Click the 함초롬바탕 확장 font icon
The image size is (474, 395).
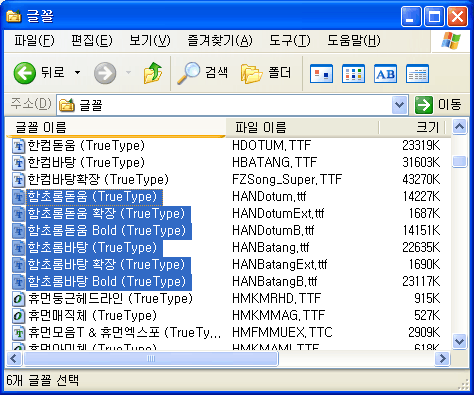19,265
